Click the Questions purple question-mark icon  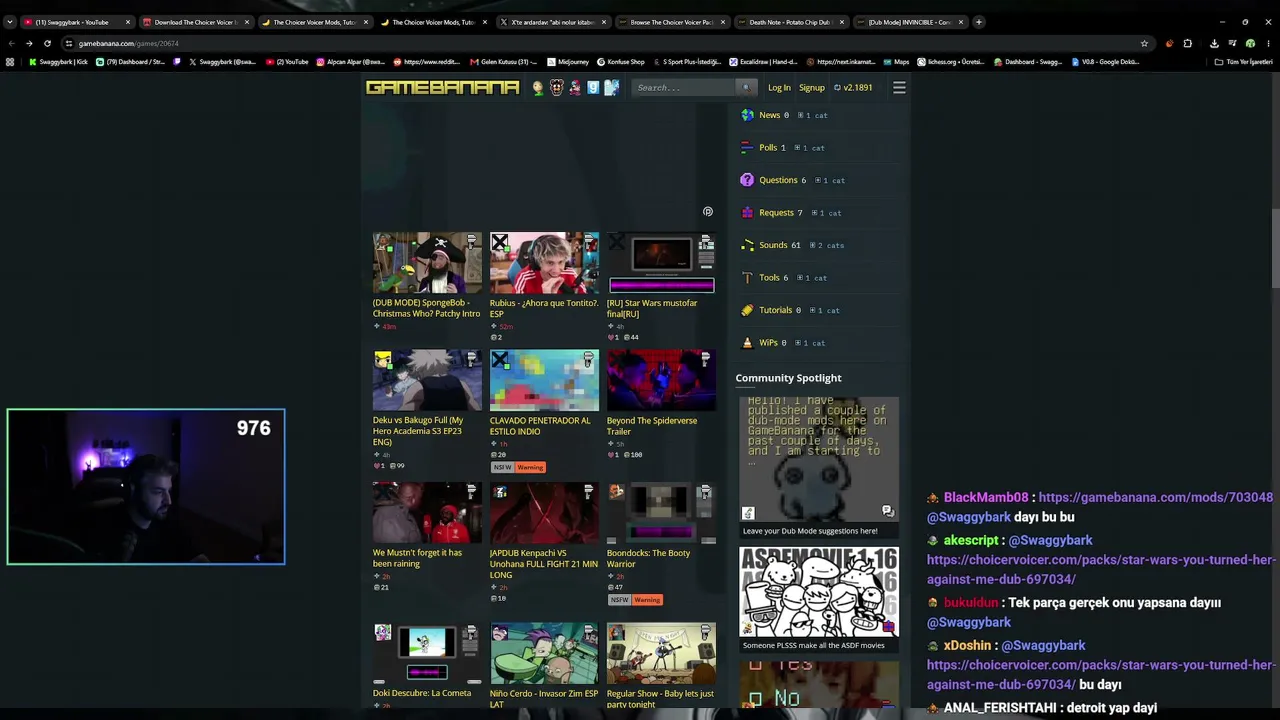(x=747, y=180)
